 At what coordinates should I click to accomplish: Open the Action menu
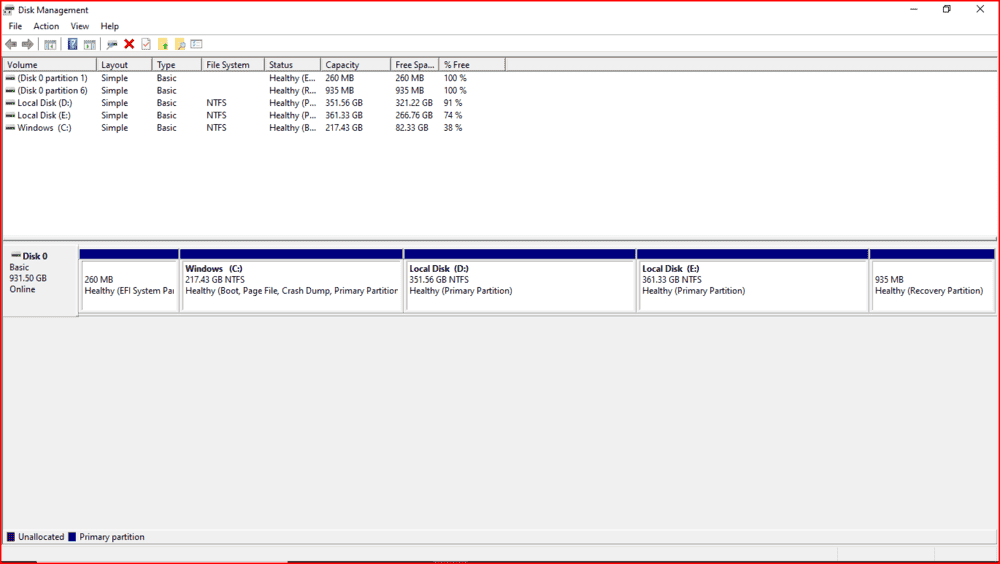[x=46, y=26]
